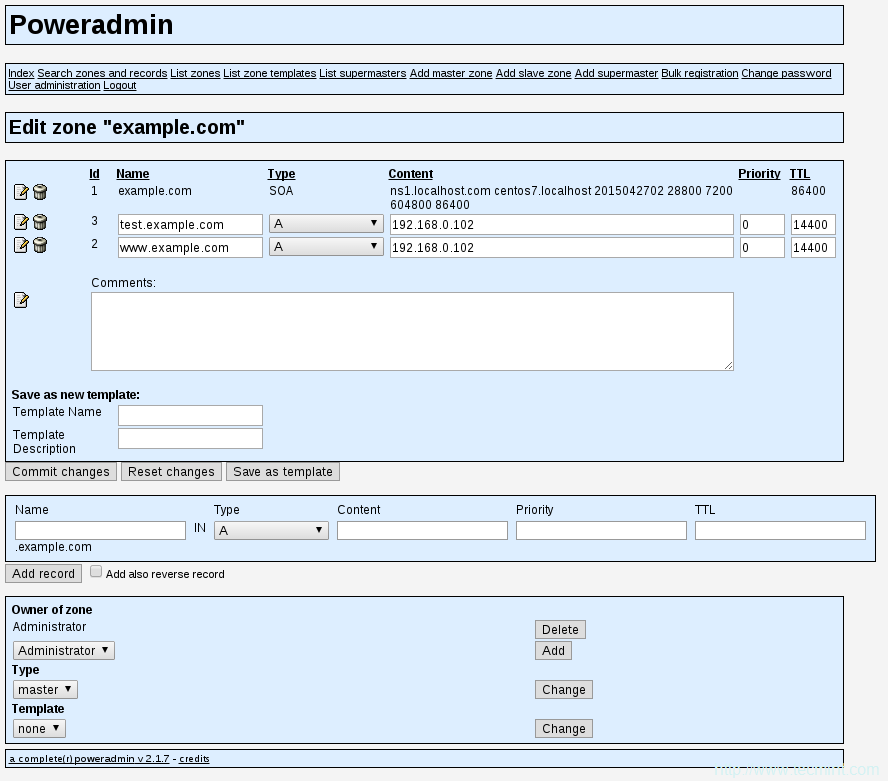The width and height of the screenshot is (888, 781).
Task: Edit the zone comments
Action: tap(22, 300)
